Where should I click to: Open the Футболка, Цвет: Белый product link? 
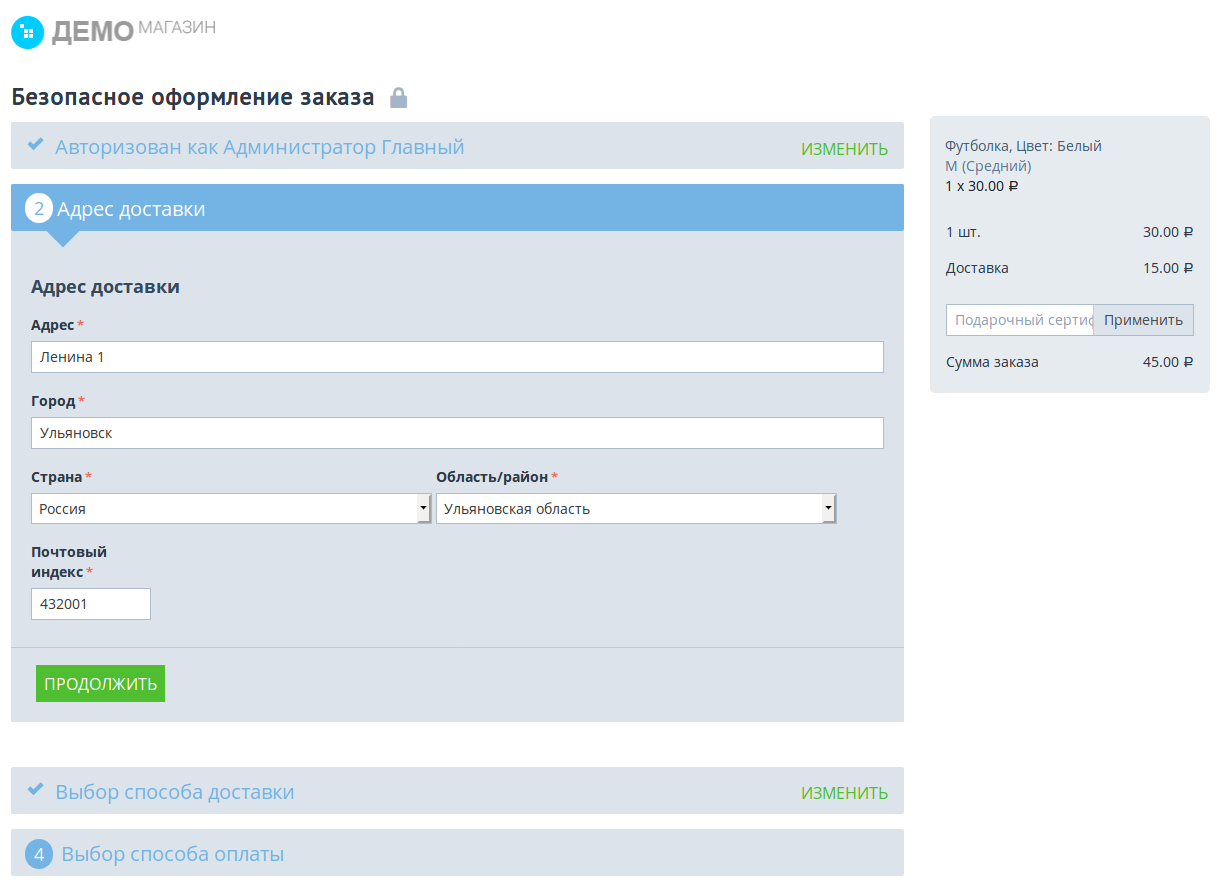click(x=1023, y=146)
